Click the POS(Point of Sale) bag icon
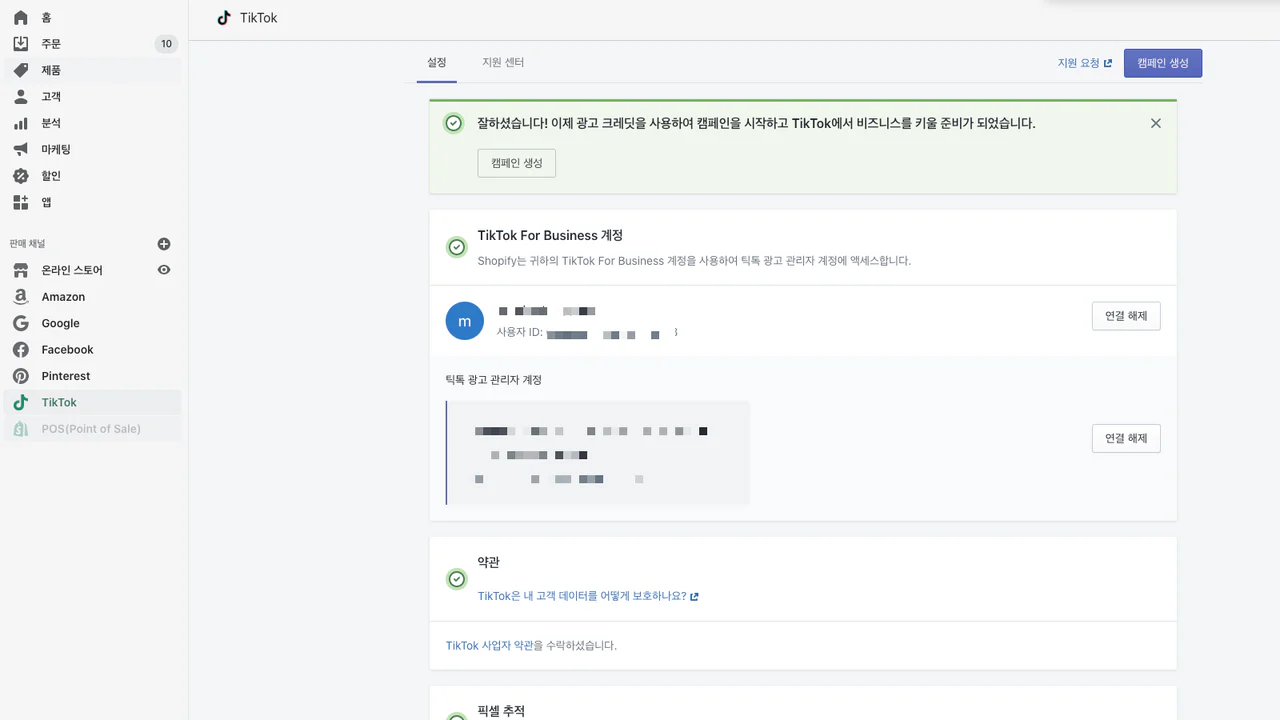1280x720 pixels. pos(21,429)
